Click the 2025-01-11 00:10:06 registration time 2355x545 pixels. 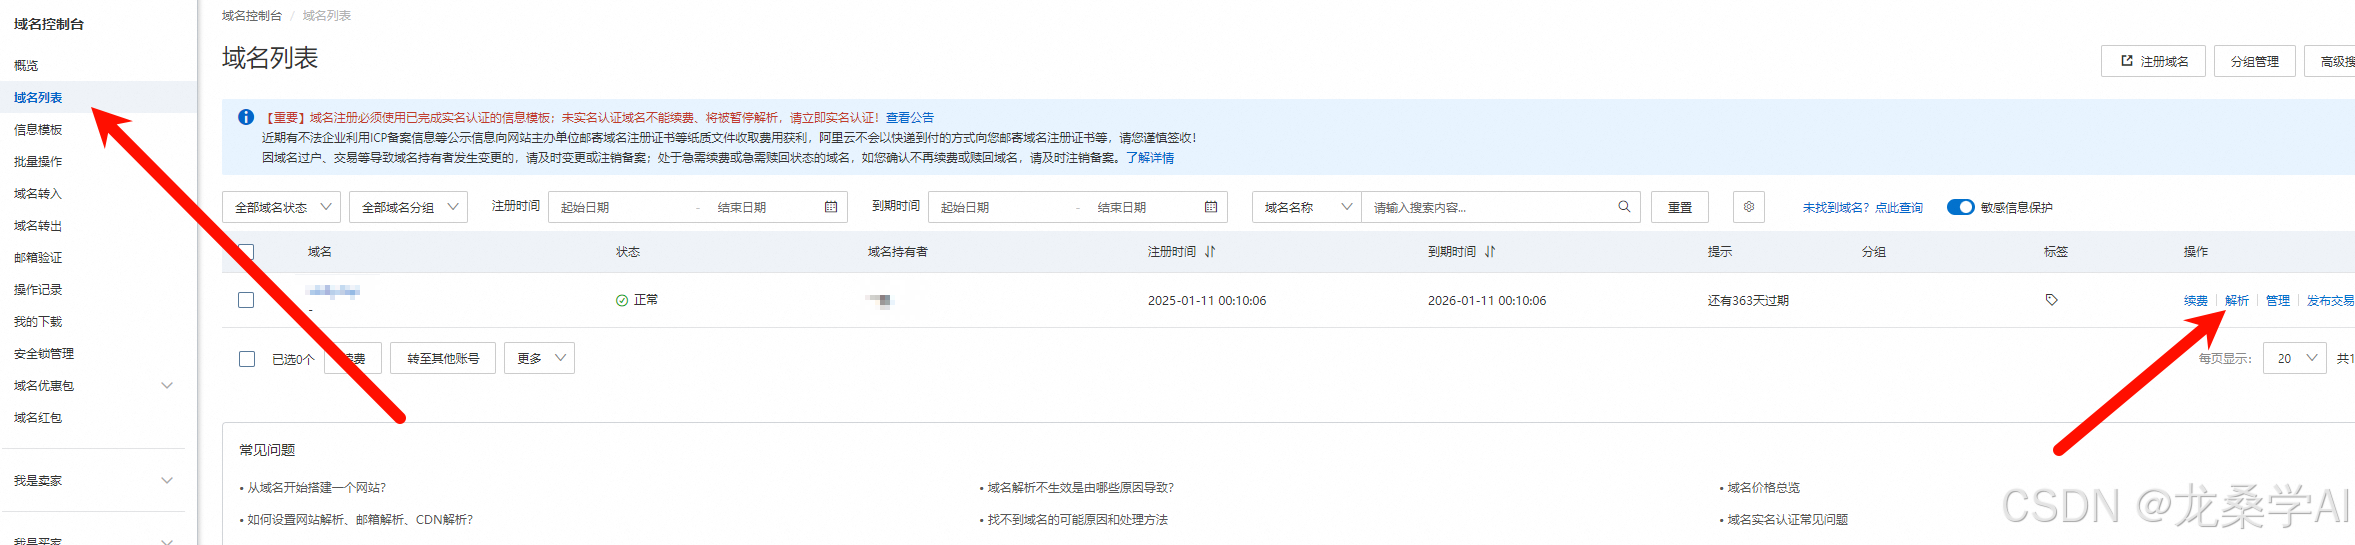pos(1207,300)
